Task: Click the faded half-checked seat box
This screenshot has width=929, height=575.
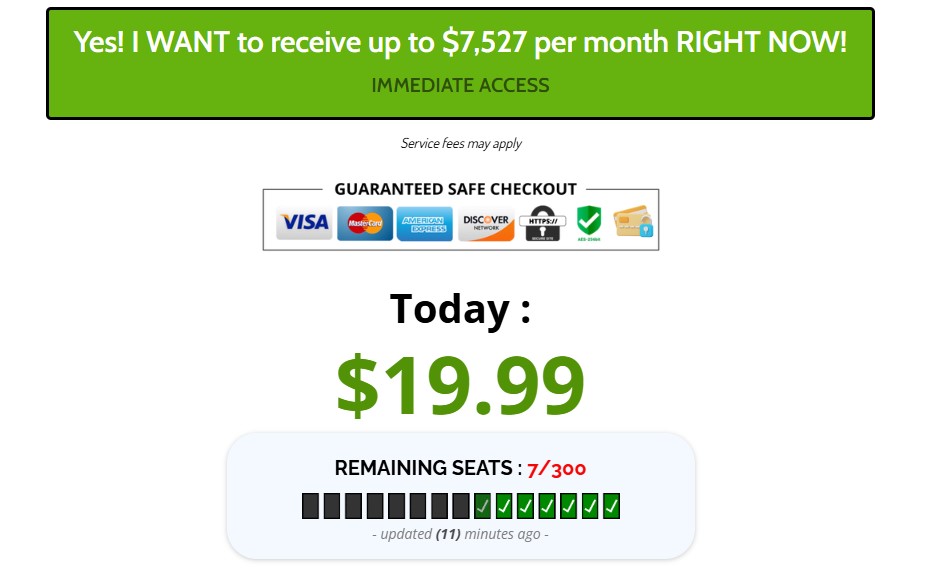Action: [x=483, y=506]
